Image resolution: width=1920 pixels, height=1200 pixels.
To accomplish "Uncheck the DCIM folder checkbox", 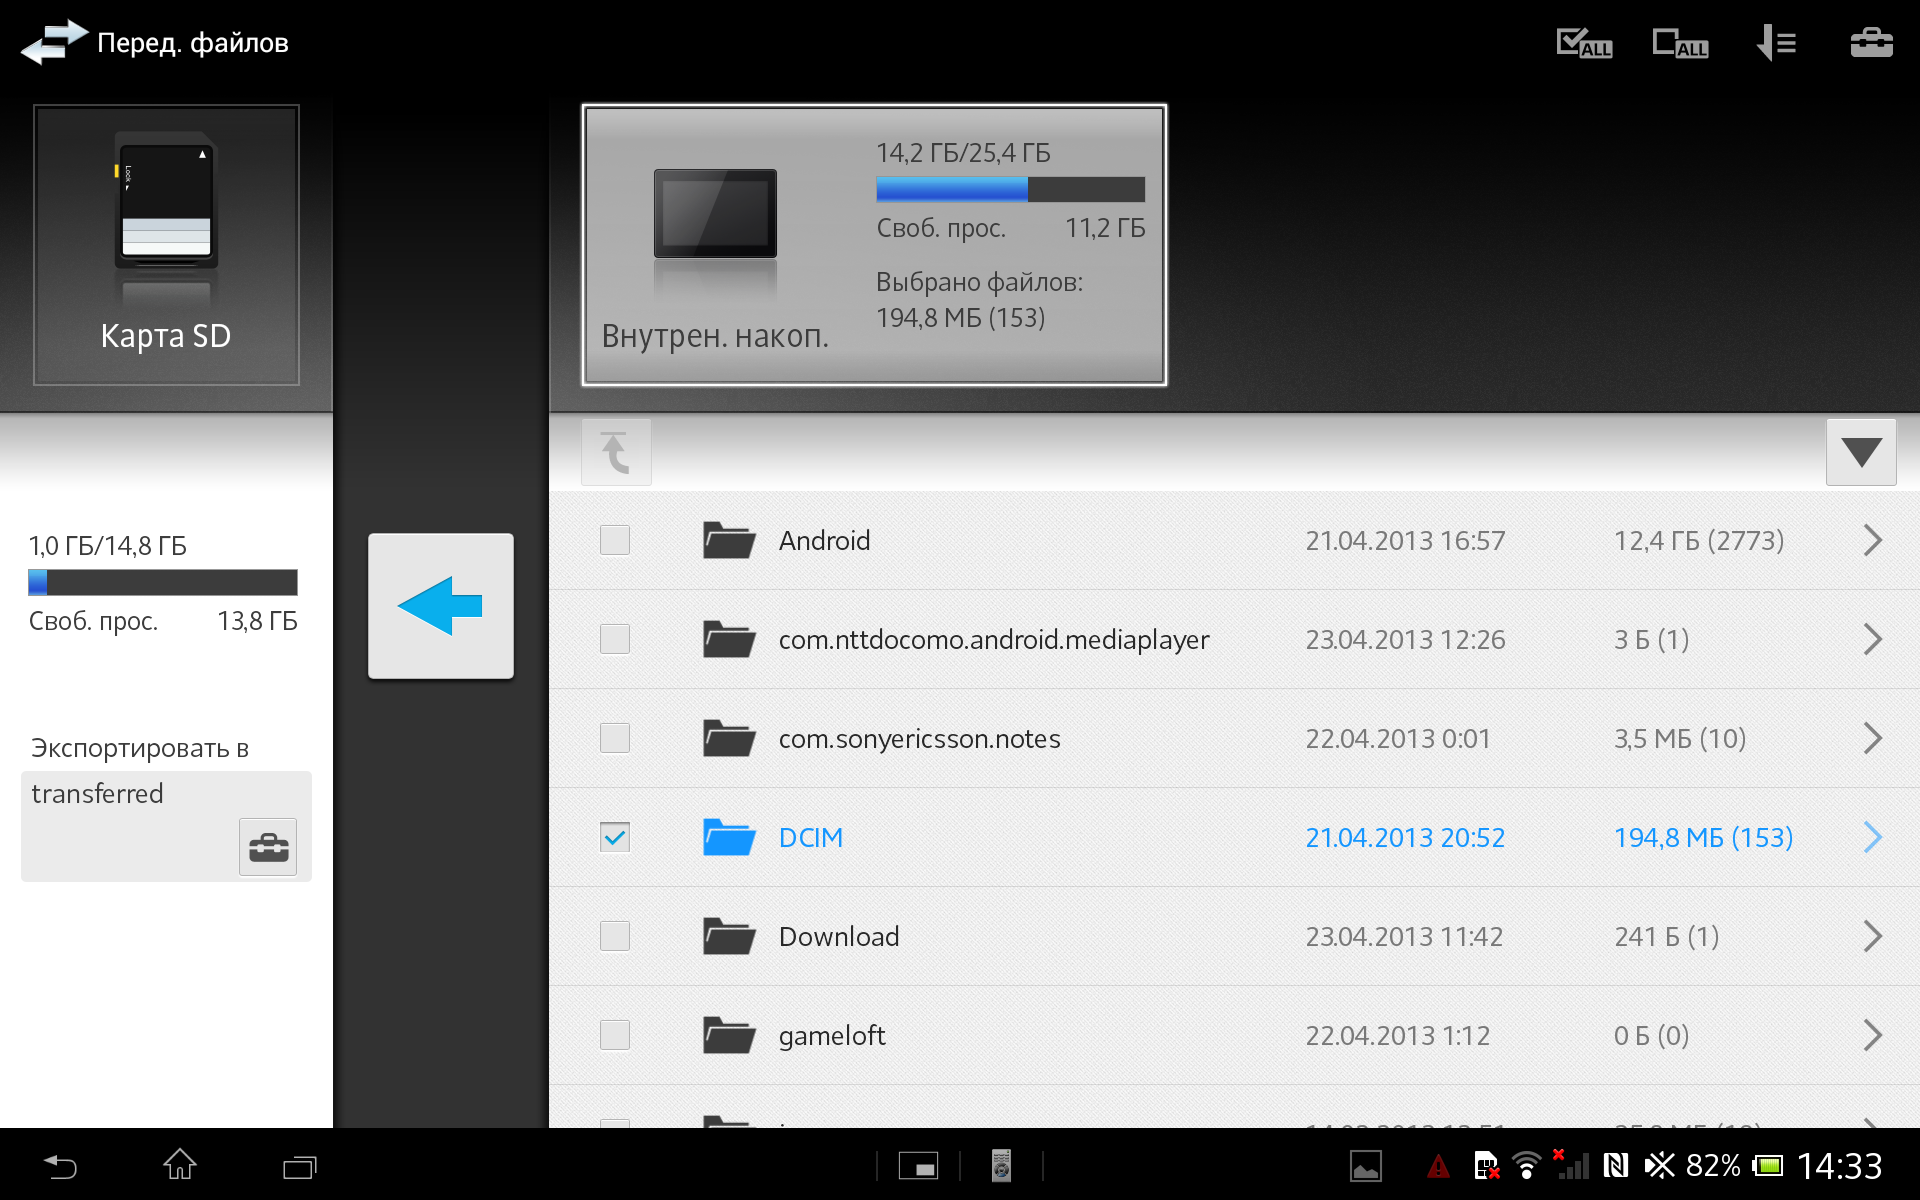I will tap(615, 838).
